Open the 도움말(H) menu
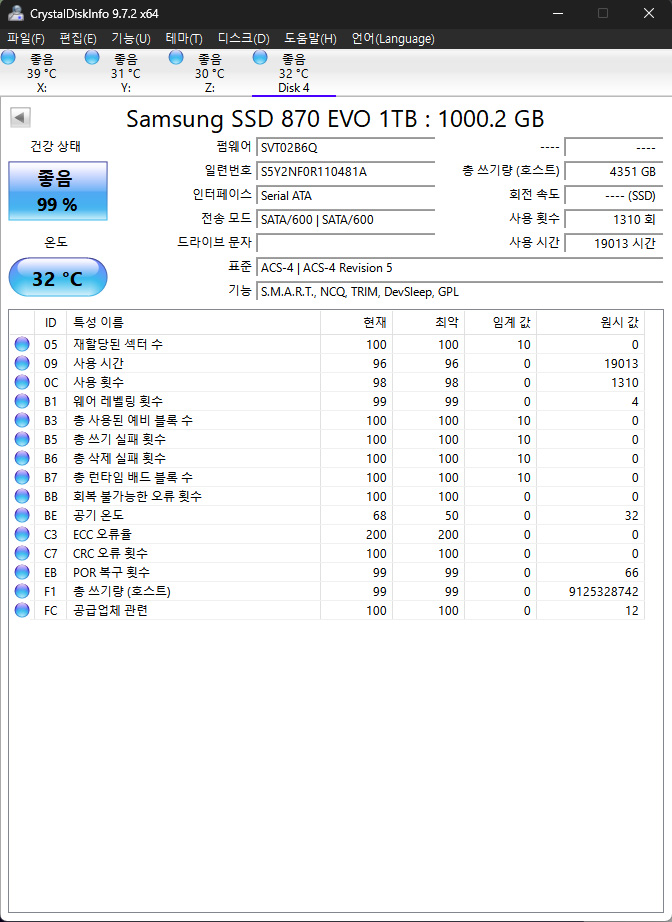The image size is (672, 922). click(310, 39)
